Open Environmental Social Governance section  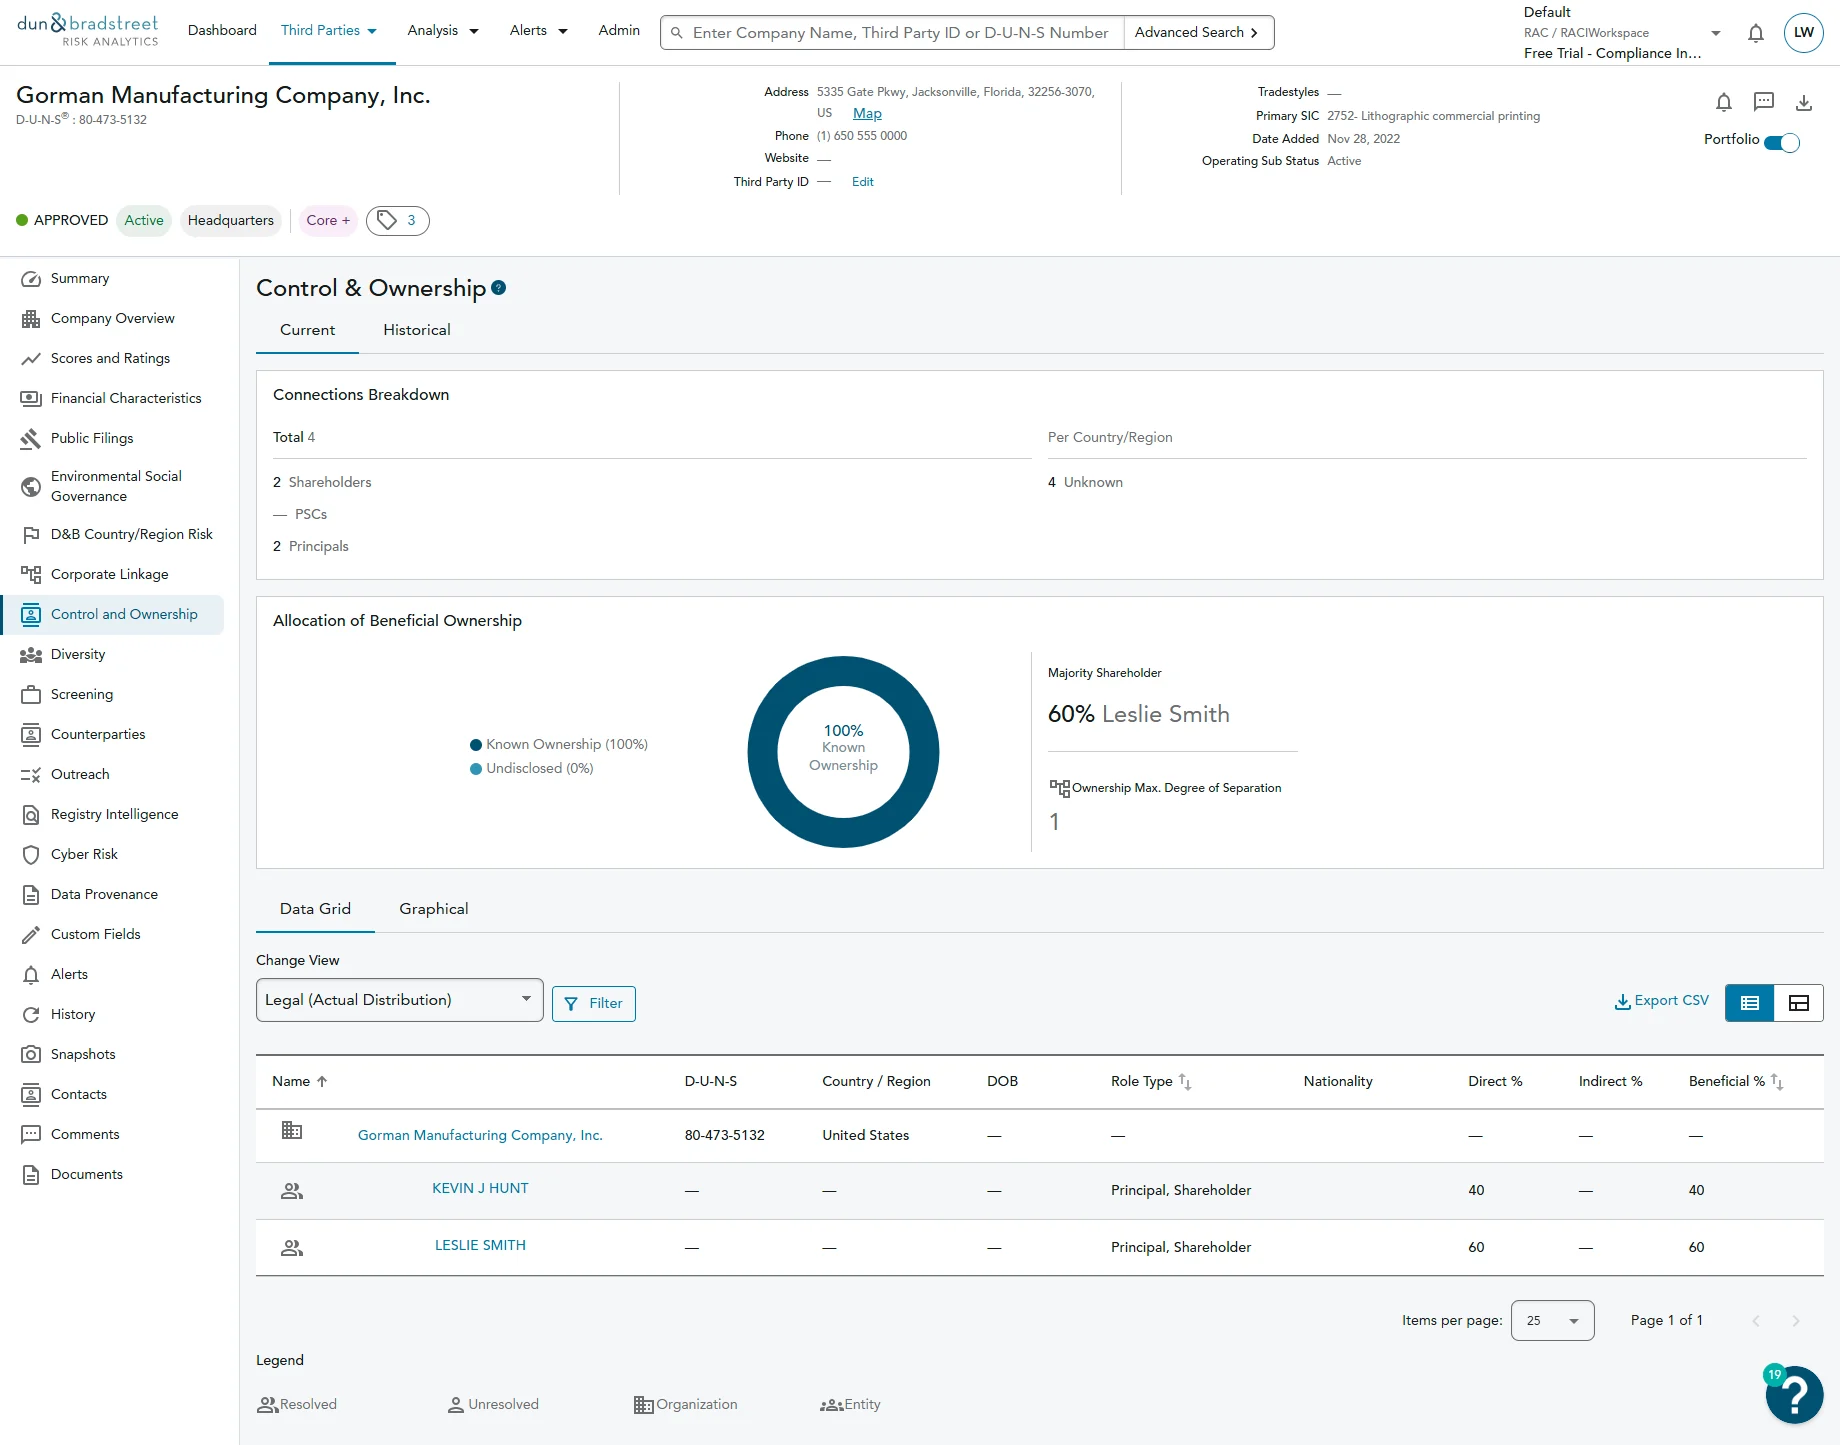[116, 486]
